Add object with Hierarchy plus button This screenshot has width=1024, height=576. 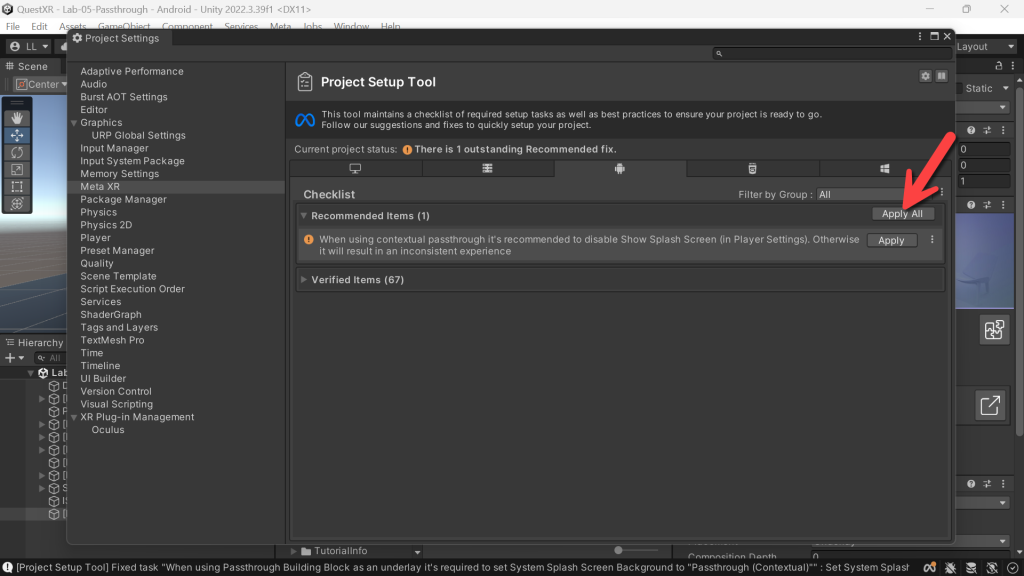[14, 358]
